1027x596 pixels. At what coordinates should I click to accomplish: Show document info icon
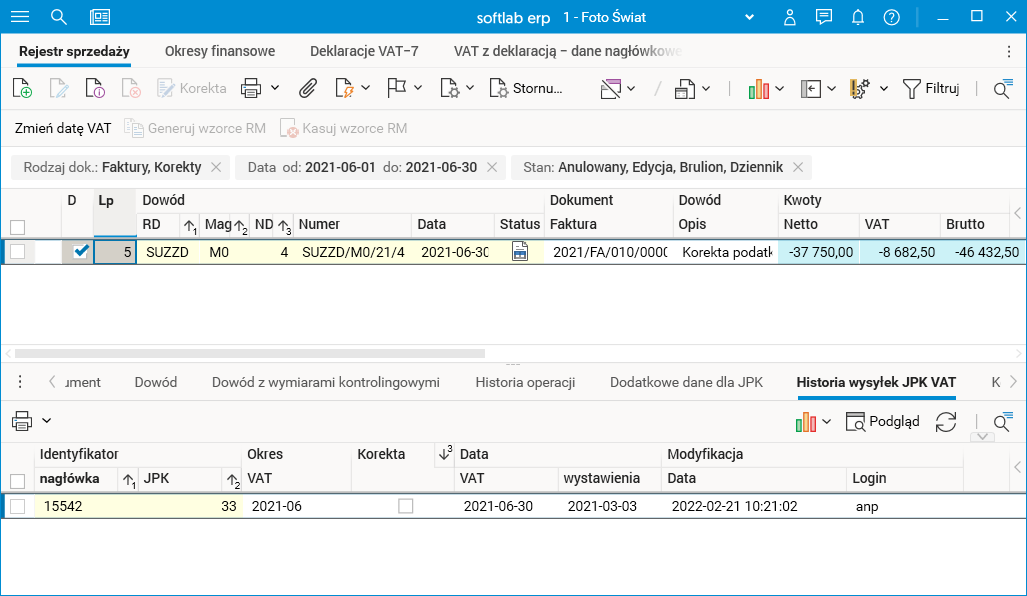[x=95, y=88]
